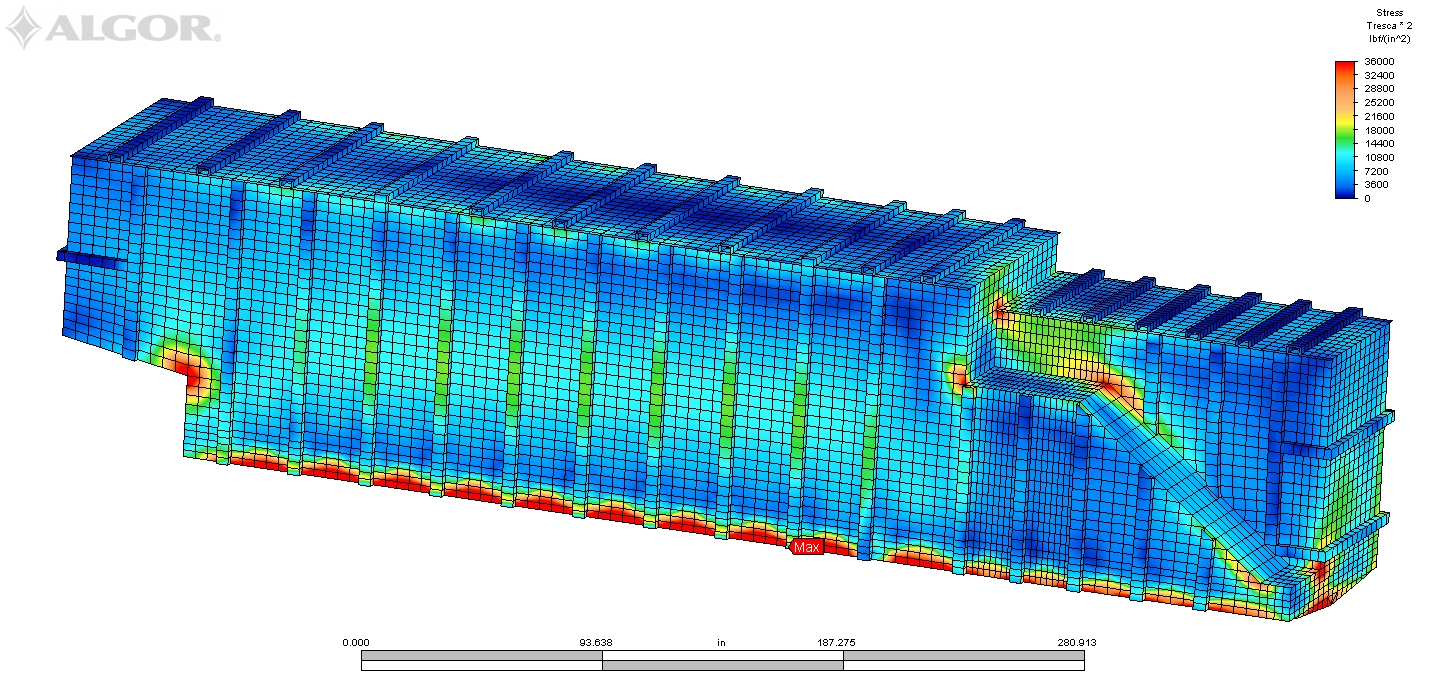Click the 0.000 scale origin label

tap(356, 643)
